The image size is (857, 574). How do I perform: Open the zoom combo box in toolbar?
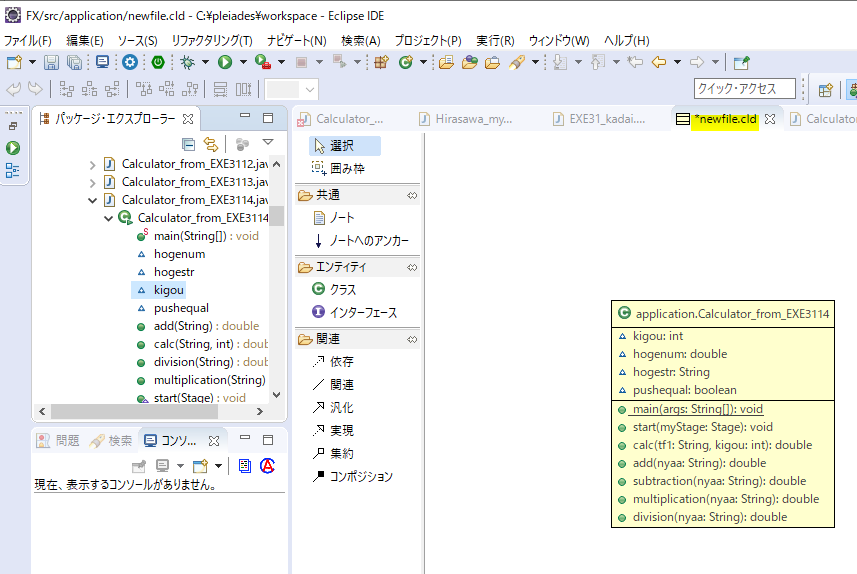point(291,89)
